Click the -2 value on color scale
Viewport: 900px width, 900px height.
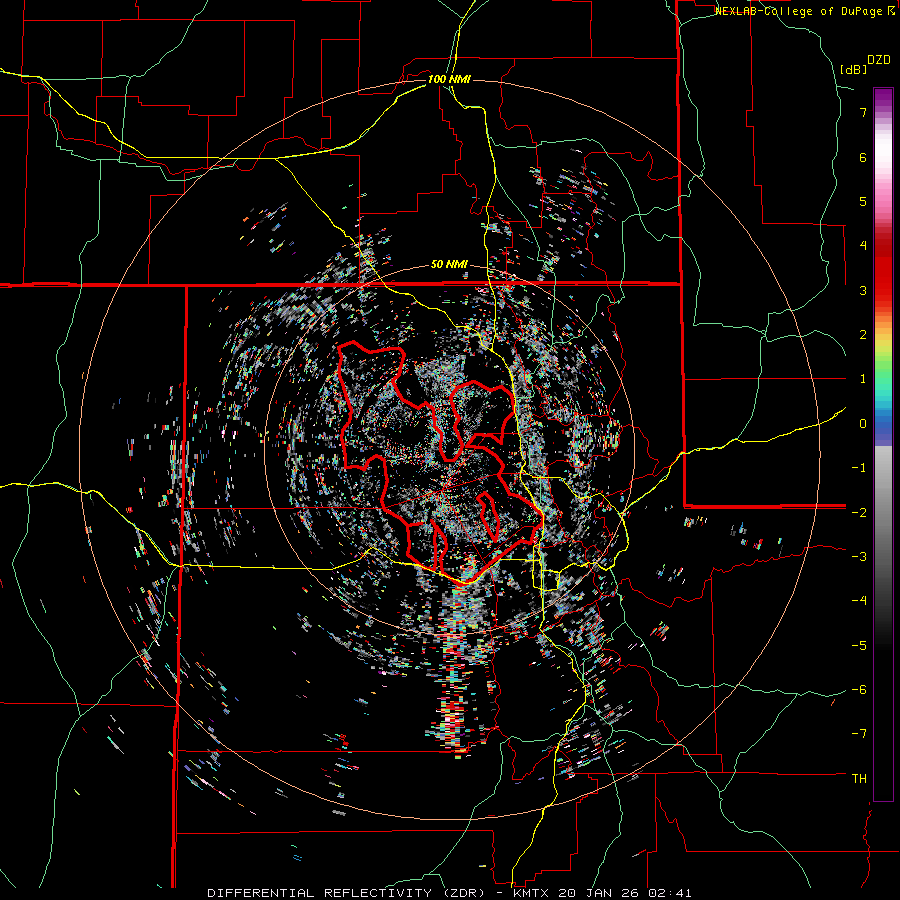pos(859,512)
